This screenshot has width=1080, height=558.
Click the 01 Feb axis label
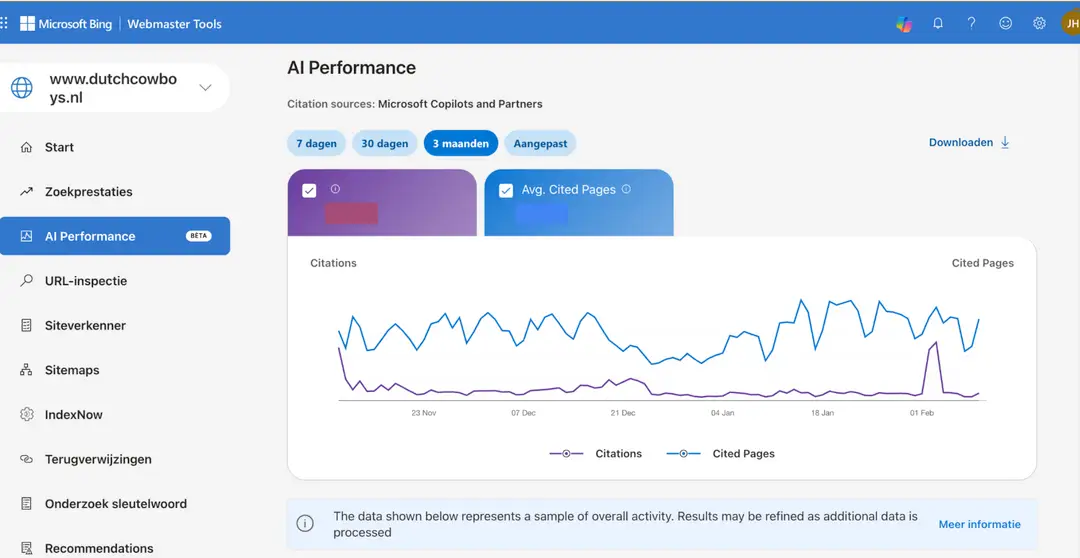click(922, 413)
